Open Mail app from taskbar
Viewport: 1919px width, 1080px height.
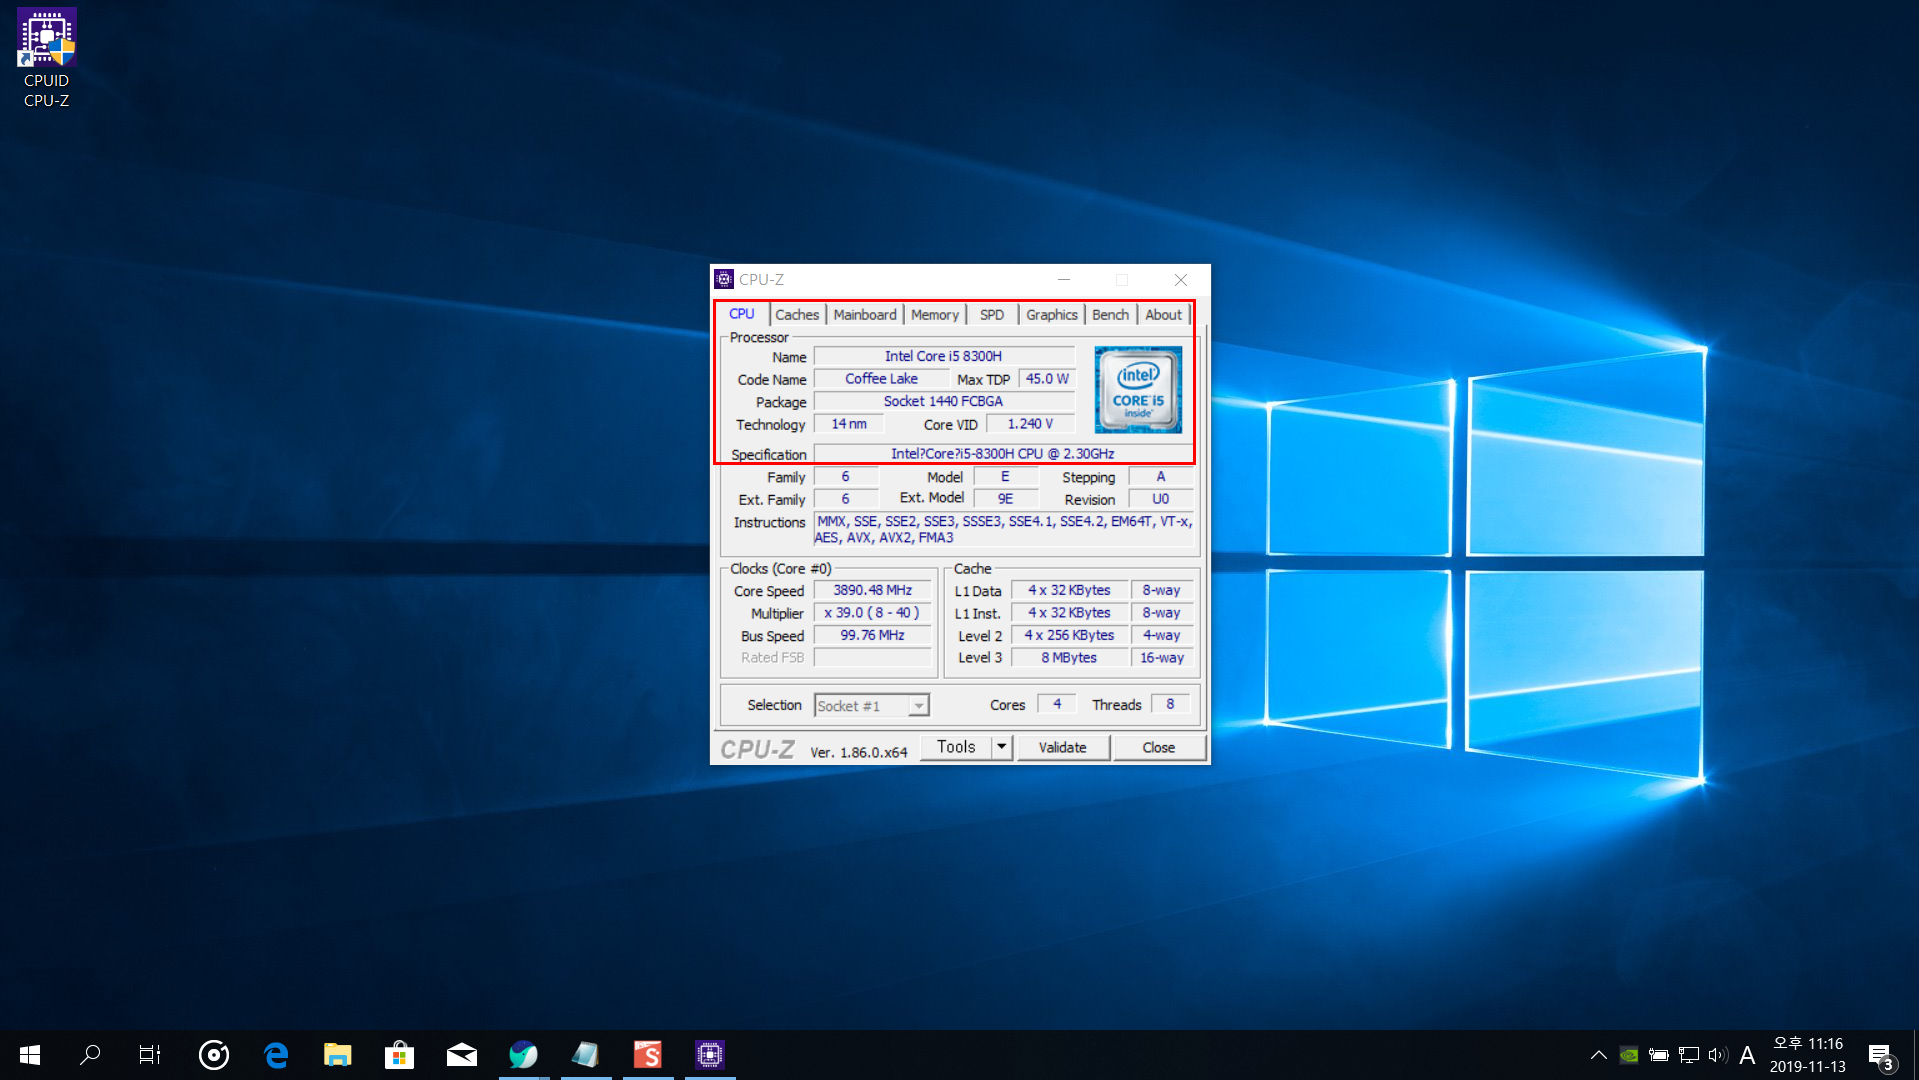coord(461,1054)
